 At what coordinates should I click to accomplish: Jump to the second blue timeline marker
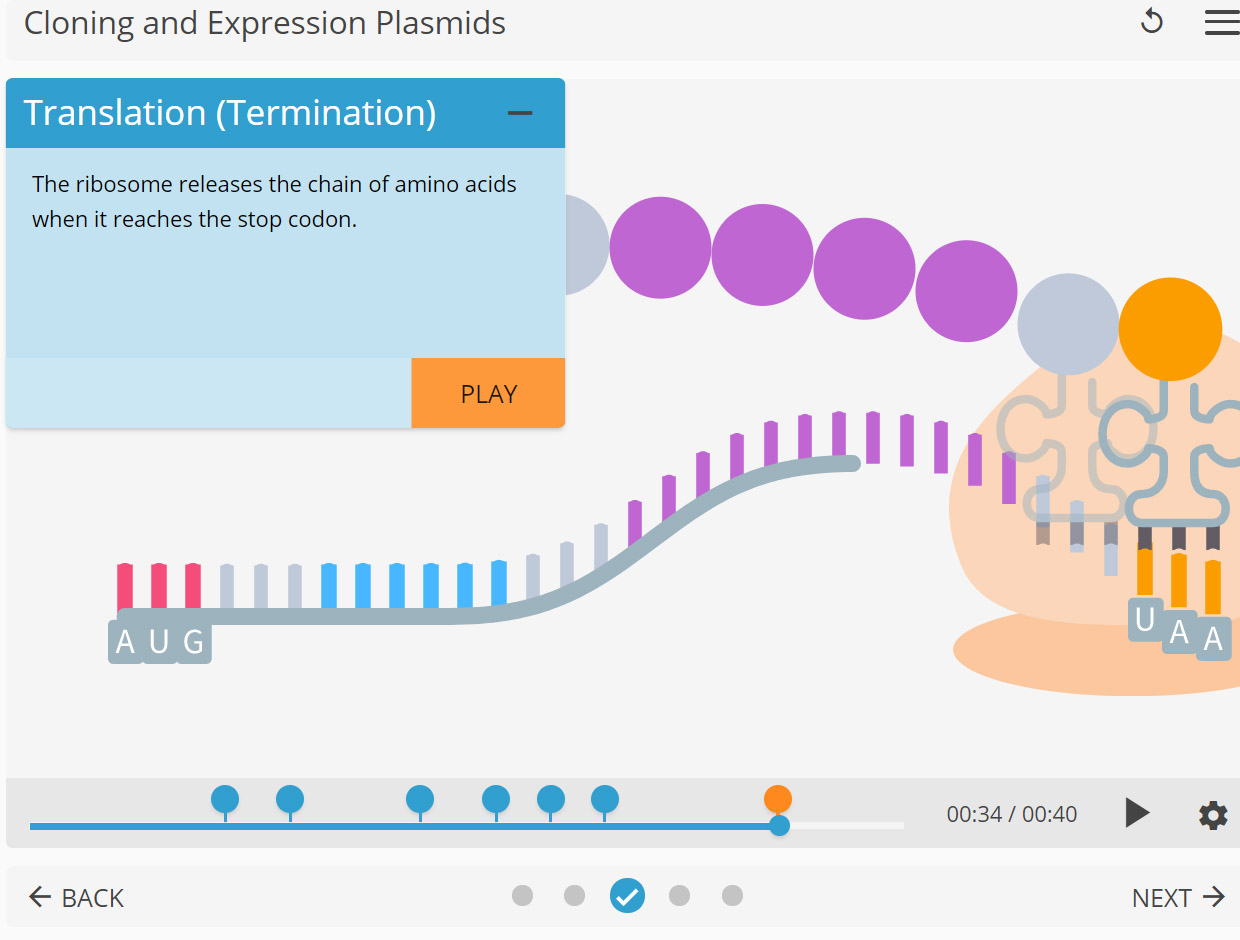coord(289,799)
